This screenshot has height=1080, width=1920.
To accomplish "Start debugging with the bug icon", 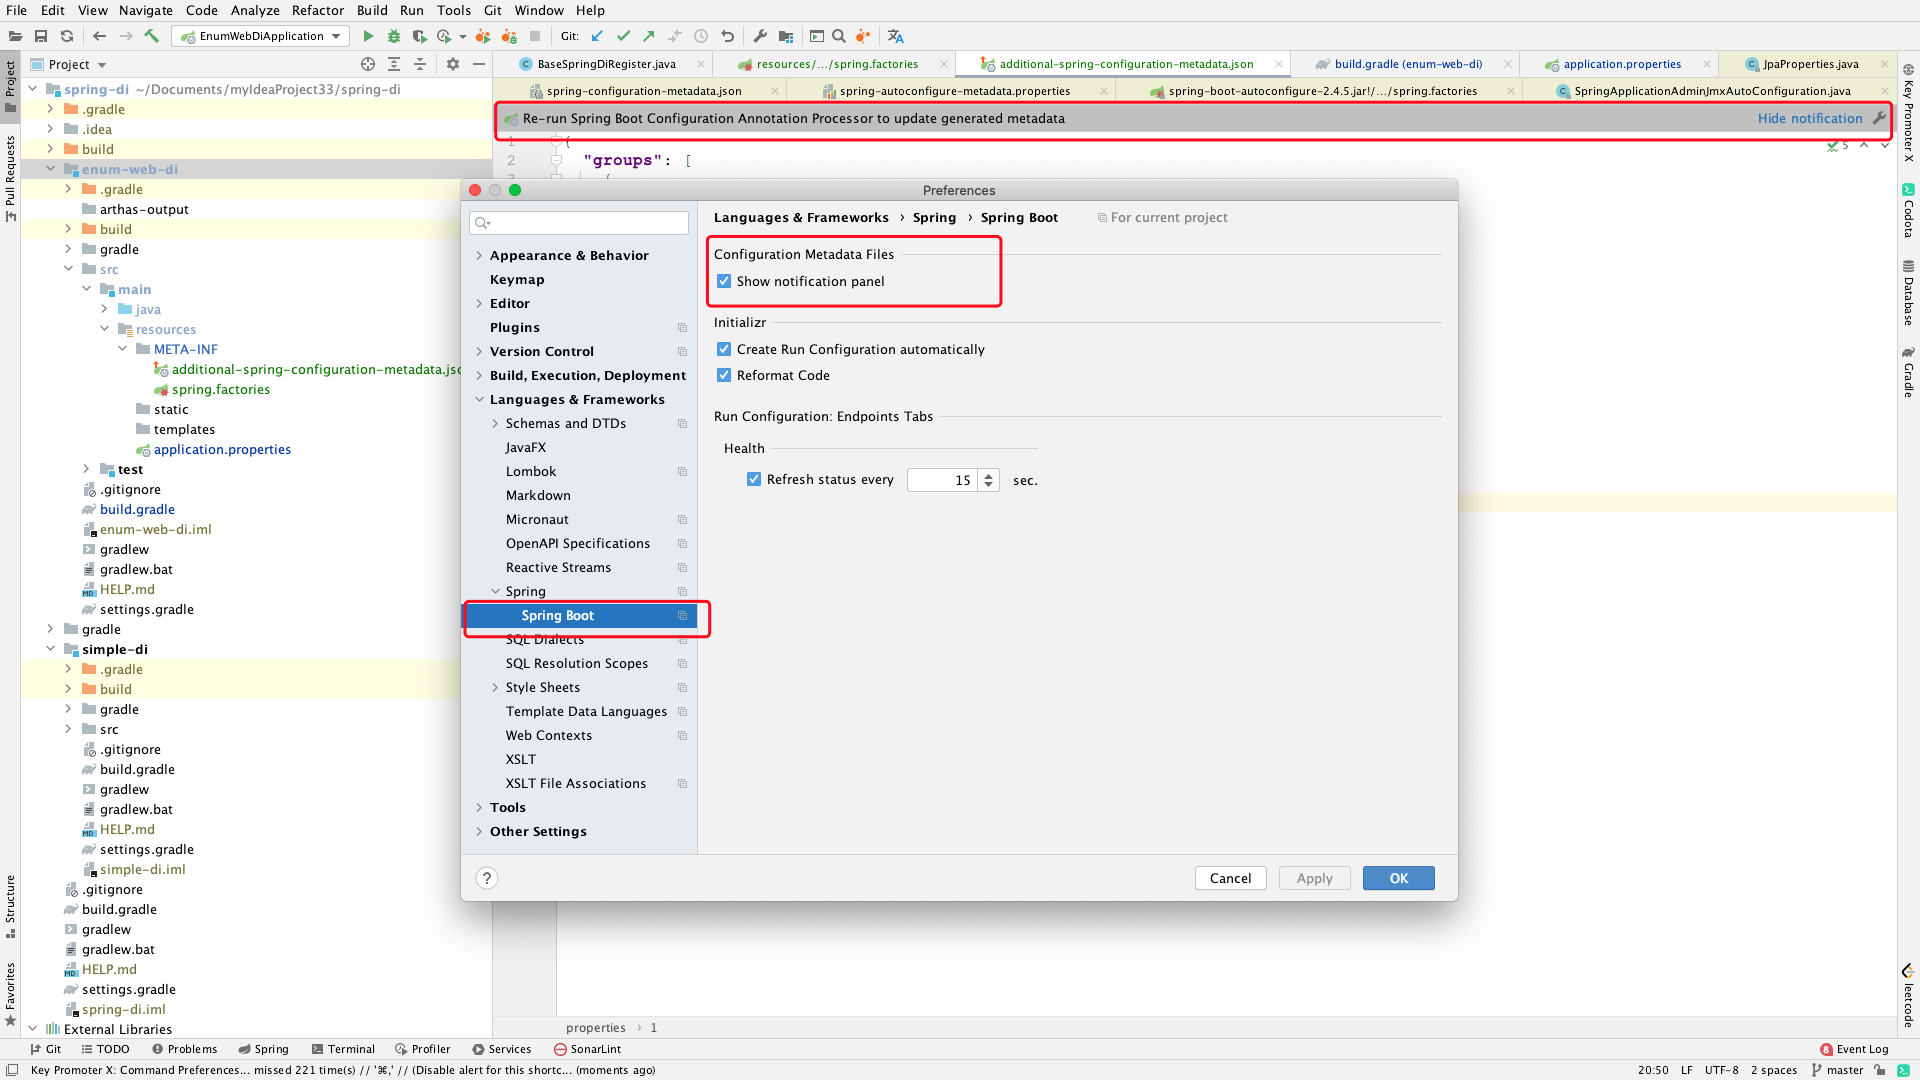I will tap(394, 36).
